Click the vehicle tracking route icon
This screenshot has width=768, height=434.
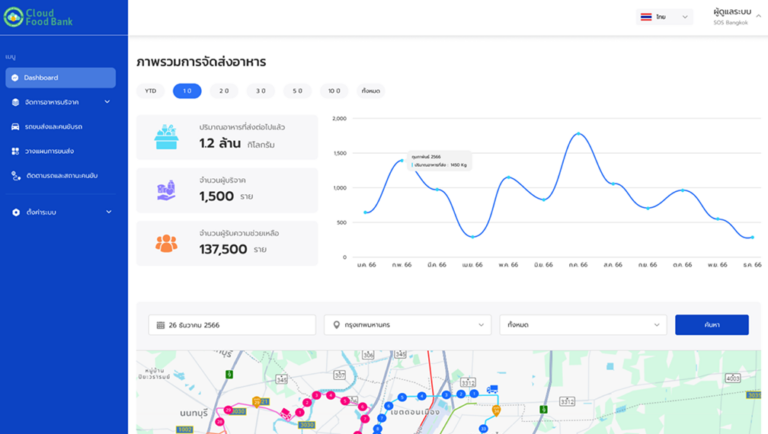click(x=15, y=176)
